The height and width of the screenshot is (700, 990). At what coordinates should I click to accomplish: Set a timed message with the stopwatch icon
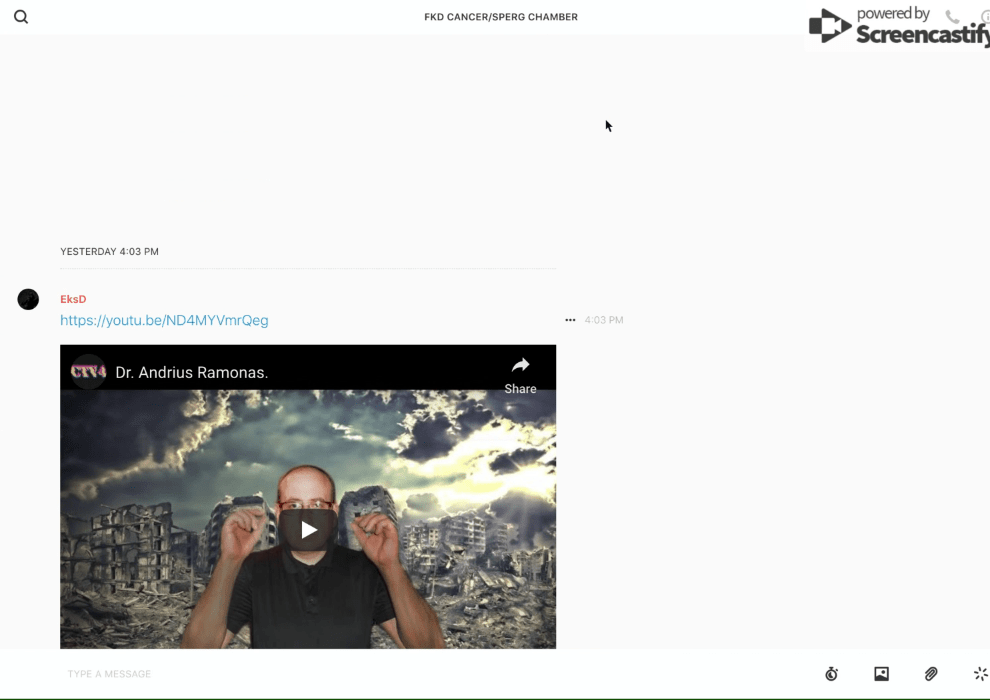pyautogui.click(x=831, y=674)
